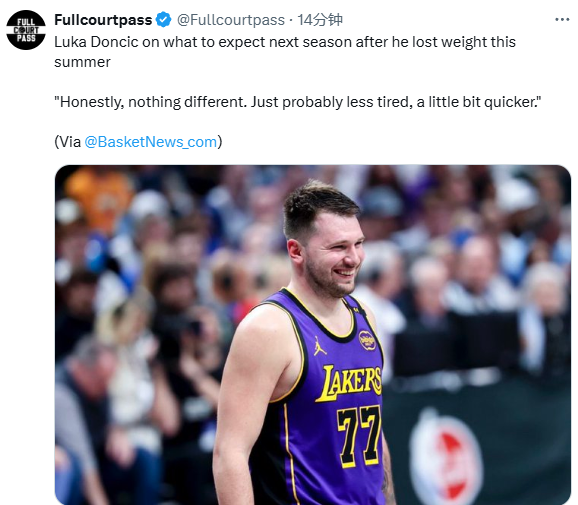Click the tweet text about Luka Doncic

pyautogui.click(x=285, y=52)
